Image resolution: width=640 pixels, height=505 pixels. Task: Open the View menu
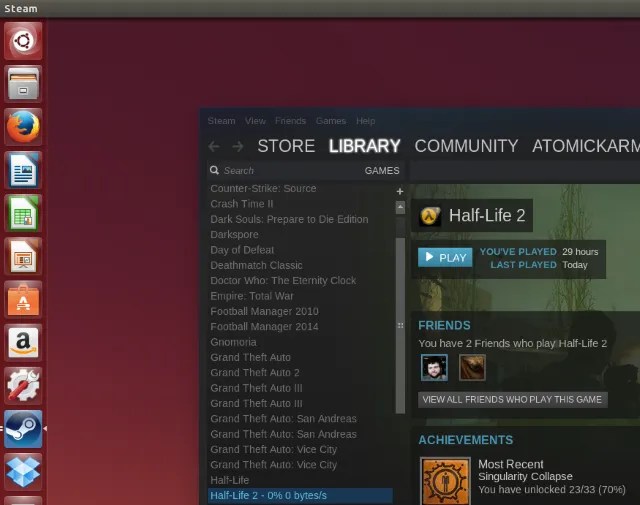pos(255,121)
